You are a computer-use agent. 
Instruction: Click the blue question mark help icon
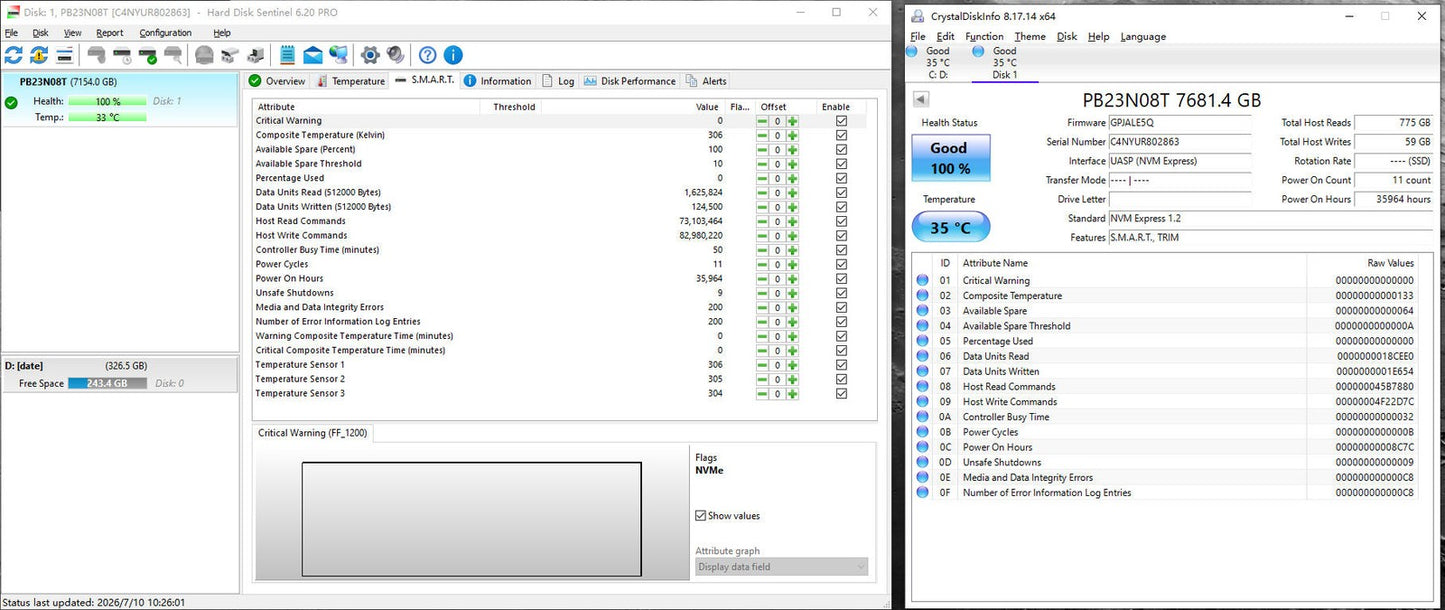pos(427,55)
